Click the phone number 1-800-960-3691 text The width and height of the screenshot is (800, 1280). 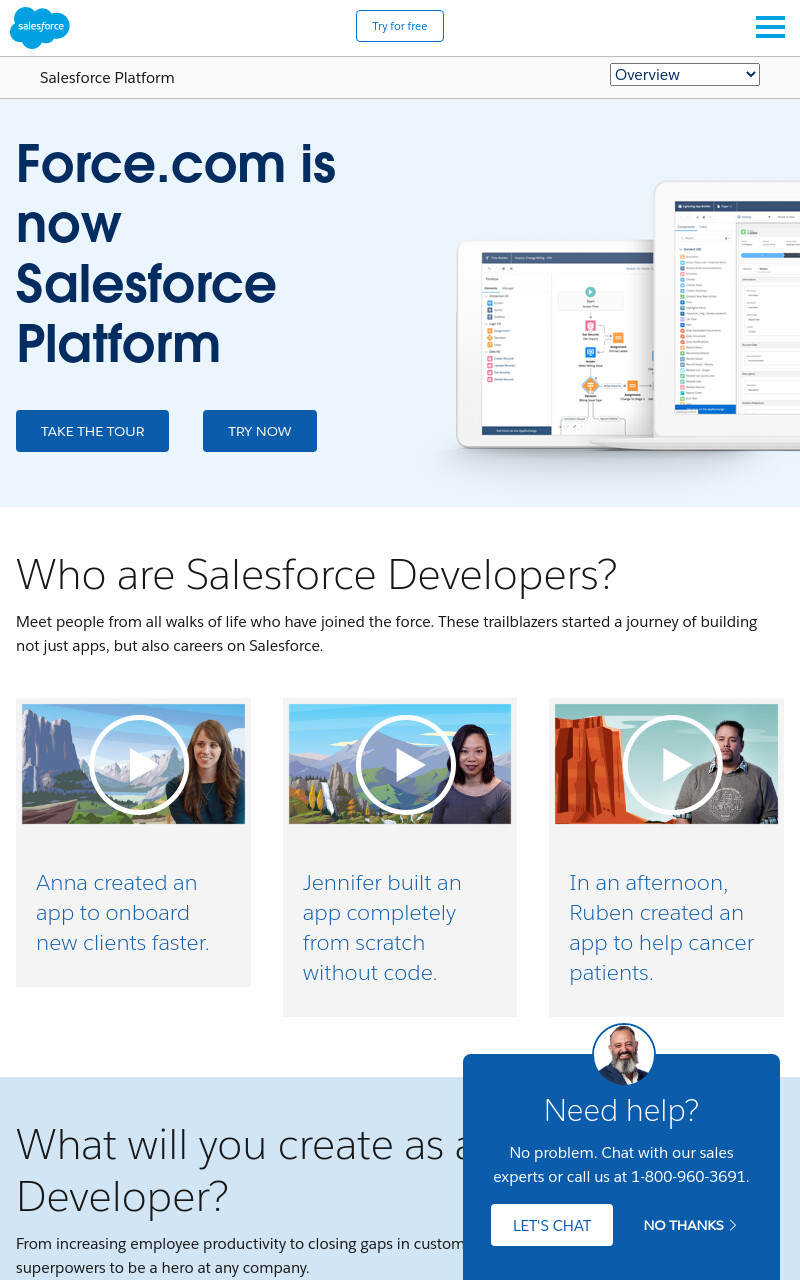(690, 1177)
